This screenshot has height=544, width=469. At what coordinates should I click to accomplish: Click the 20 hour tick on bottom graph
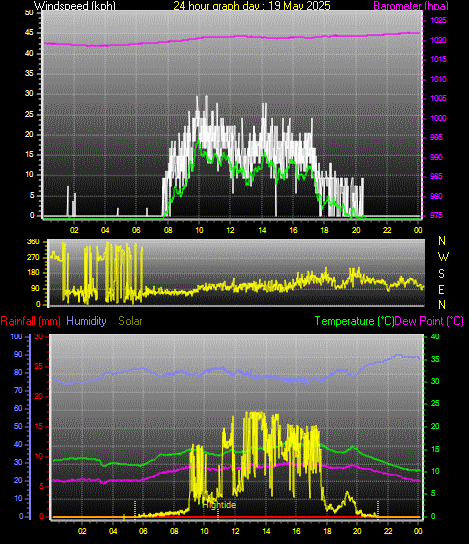coord(357,531)
